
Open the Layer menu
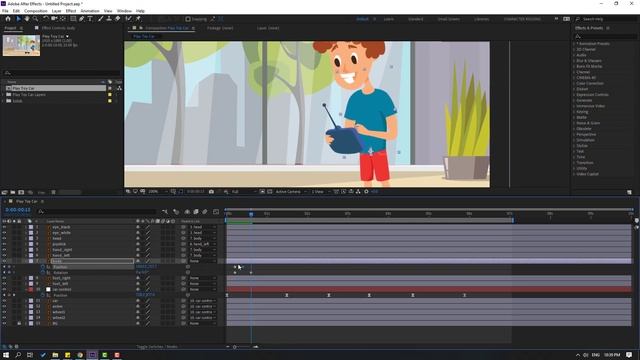56,11
